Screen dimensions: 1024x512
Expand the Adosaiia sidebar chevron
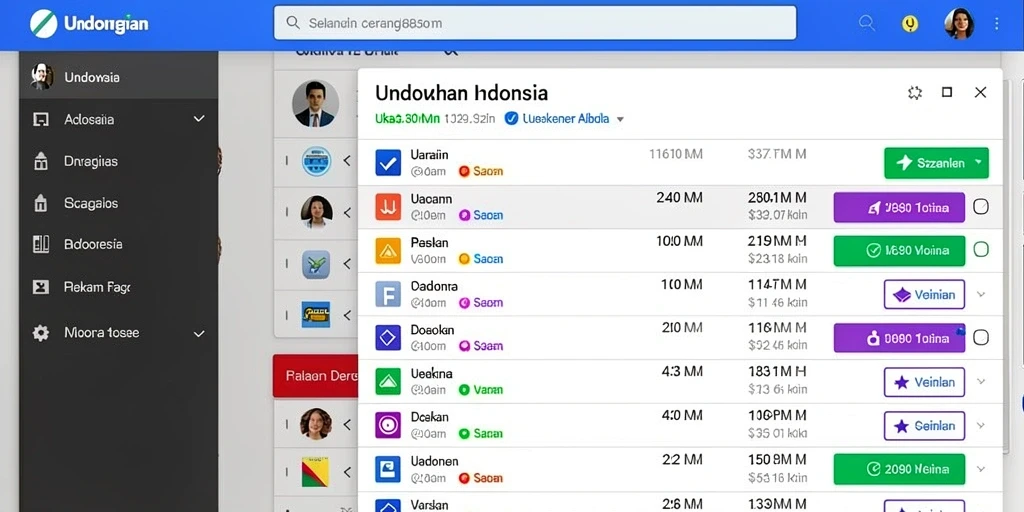point(199,119)
